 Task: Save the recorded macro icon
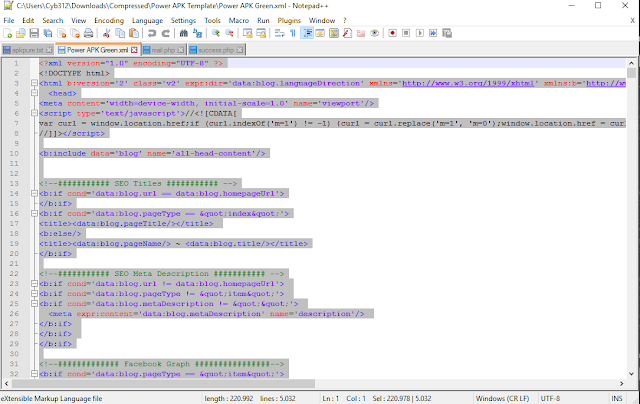tap(447, 33)
